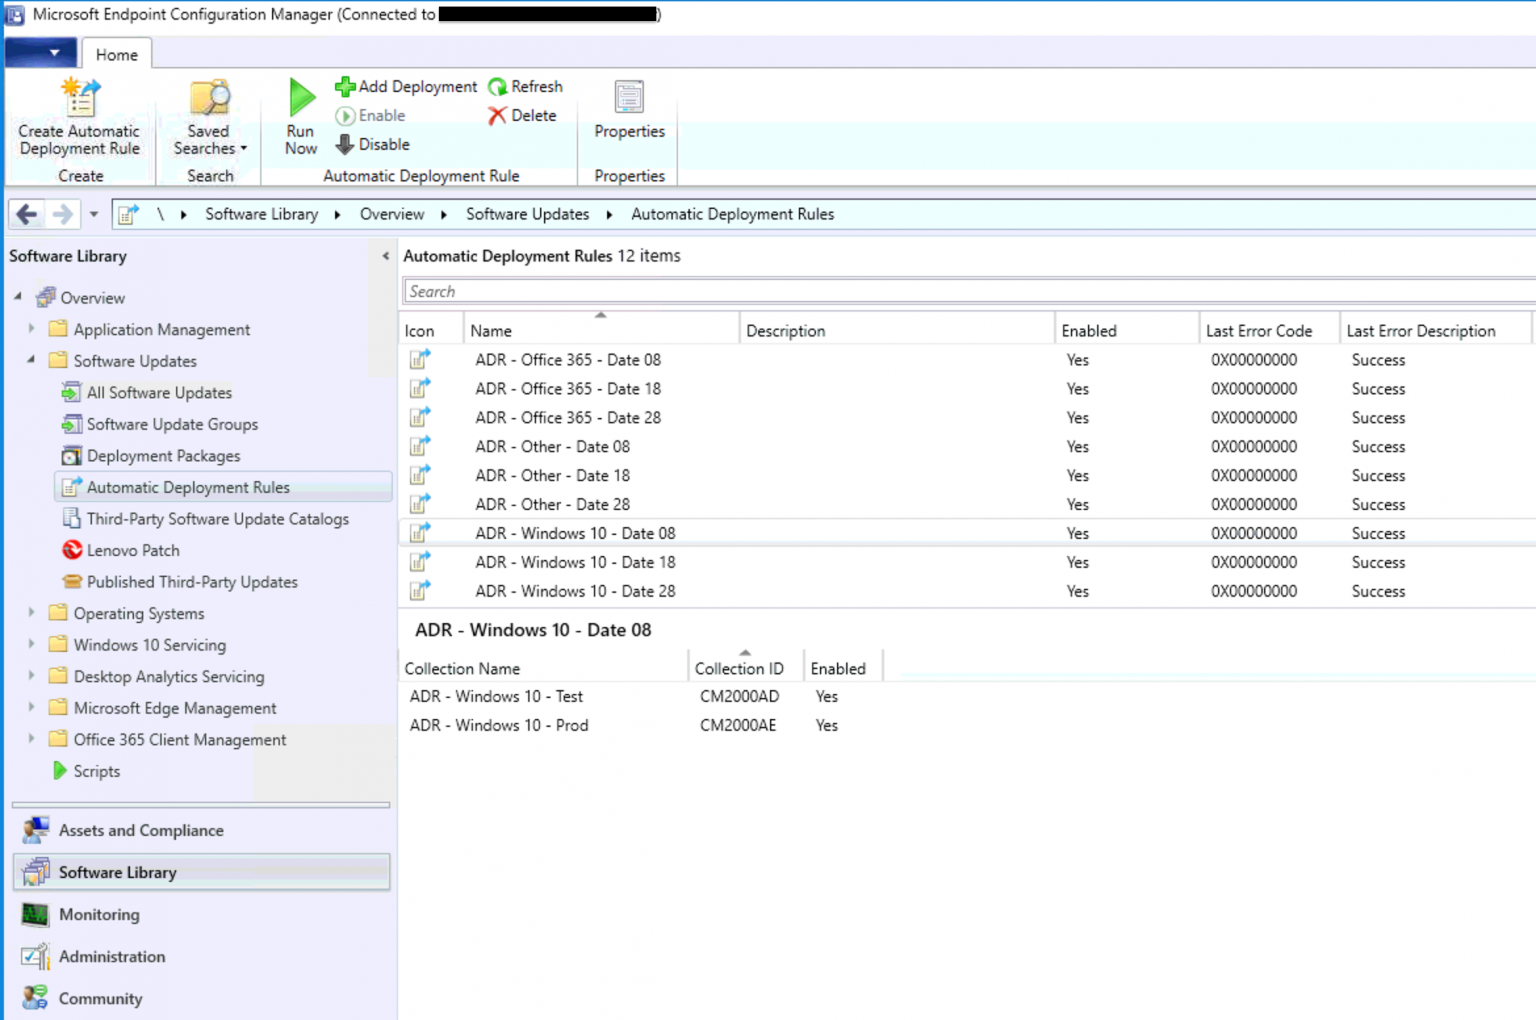
Task: Click the red Delete icon
Action: (498, 115)
